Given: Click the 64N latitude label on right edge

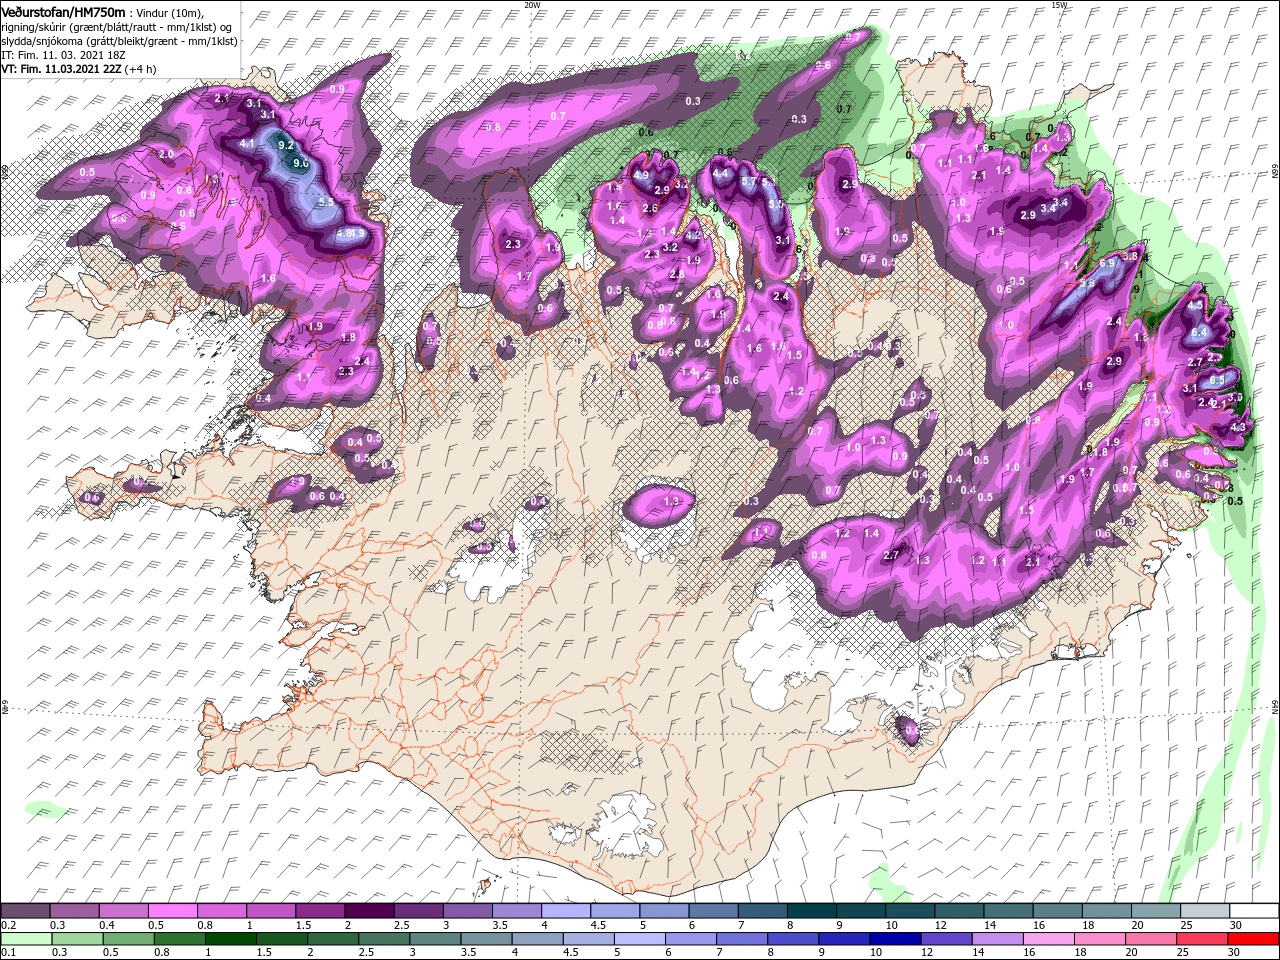Looking at the screenshot, I should pos(1275,707).
